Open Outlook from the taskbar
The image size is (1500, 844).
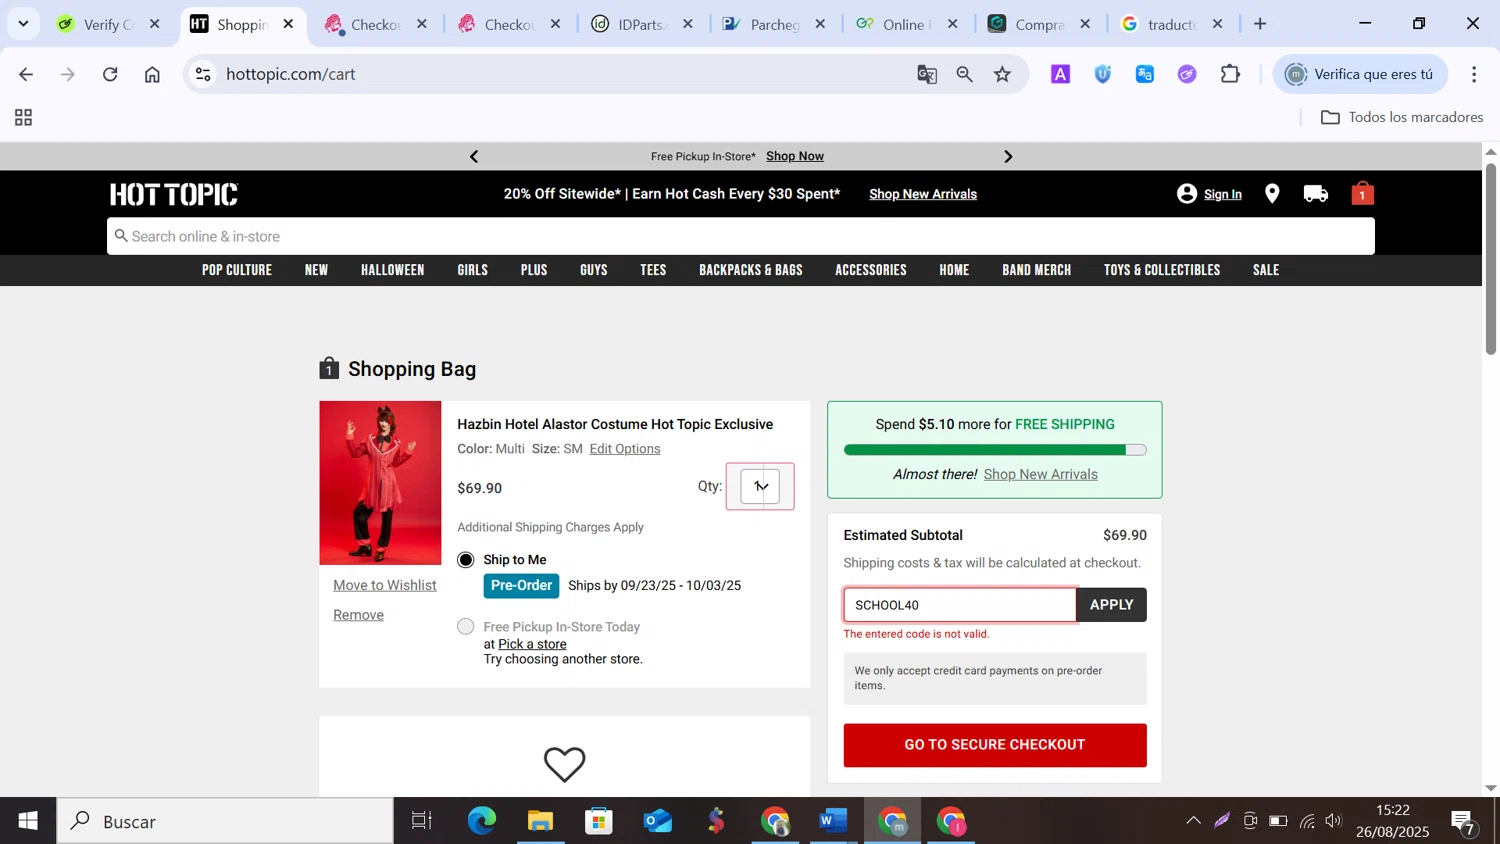[657, 821]
